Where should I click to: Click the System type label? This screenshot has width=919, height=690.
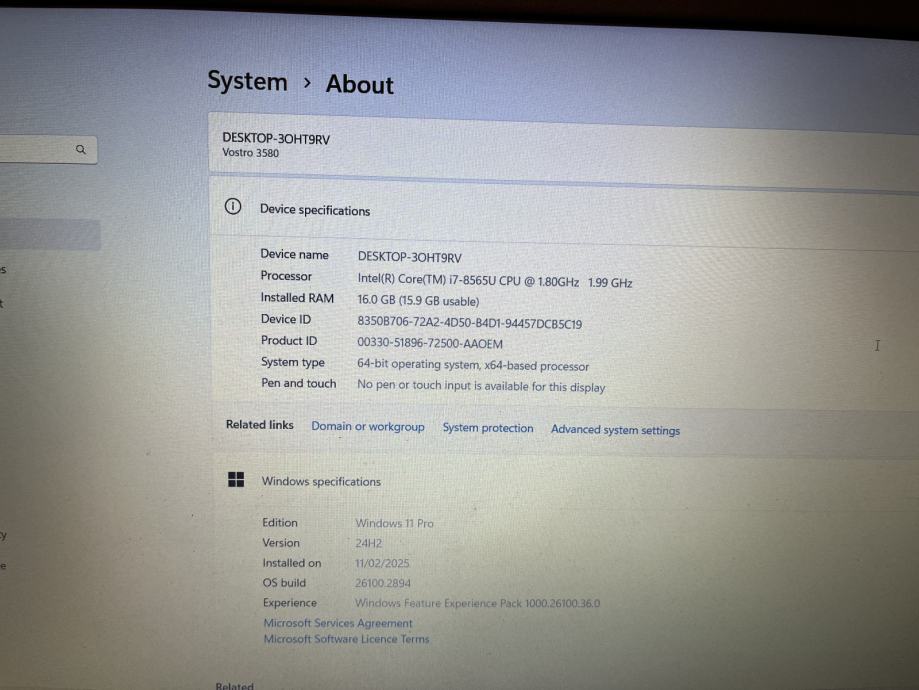(292, 362)
